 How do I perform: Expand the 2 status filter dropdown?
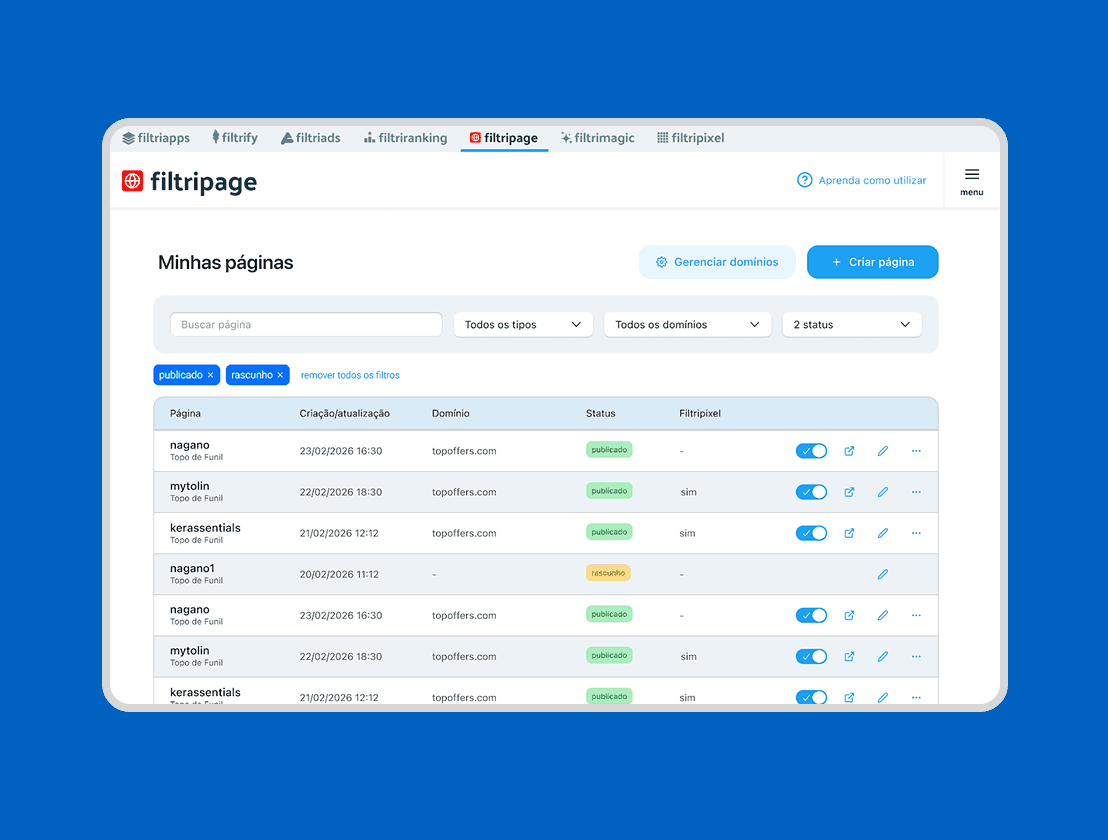click(x=851, y=324)
